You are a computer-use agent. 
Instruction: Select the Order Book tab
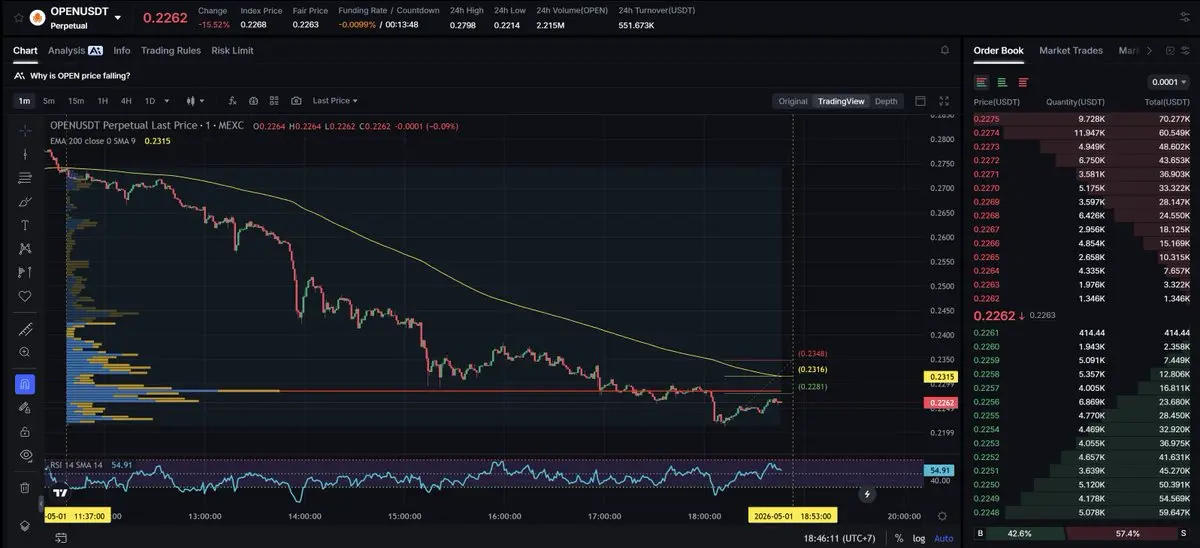[x=999, y=50]
